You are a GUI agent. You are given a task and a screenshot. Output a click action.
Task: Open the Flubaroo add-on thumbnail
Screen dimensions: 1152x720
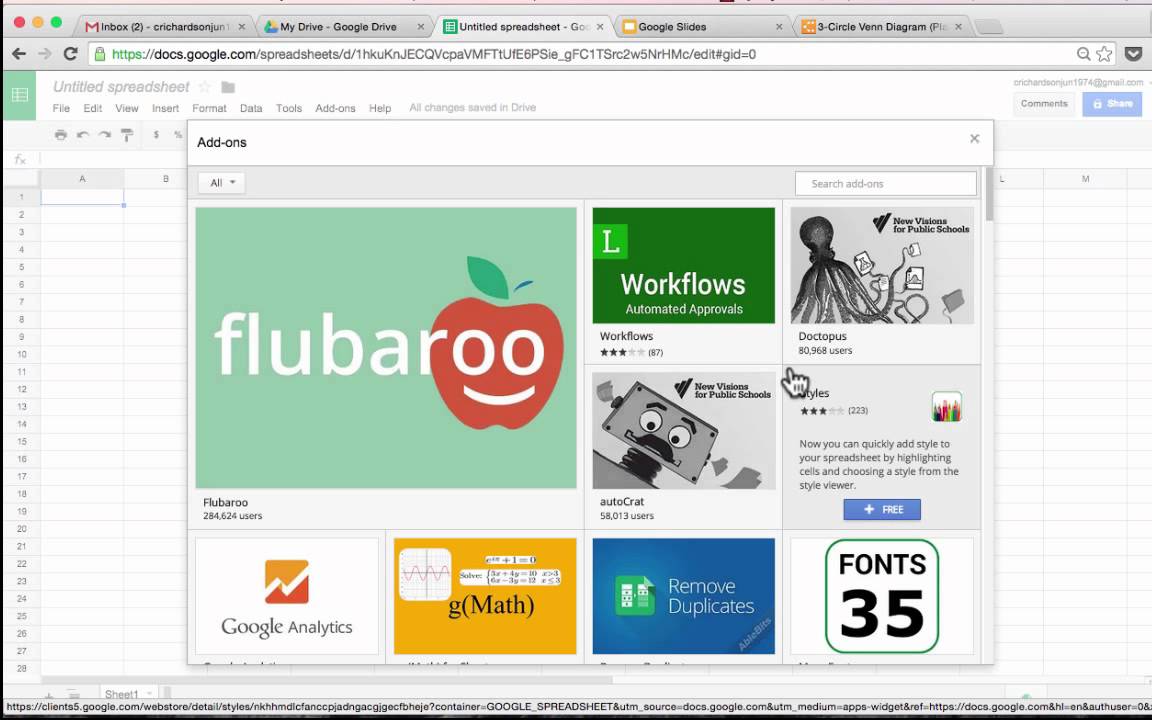click(x=386, y=348)
